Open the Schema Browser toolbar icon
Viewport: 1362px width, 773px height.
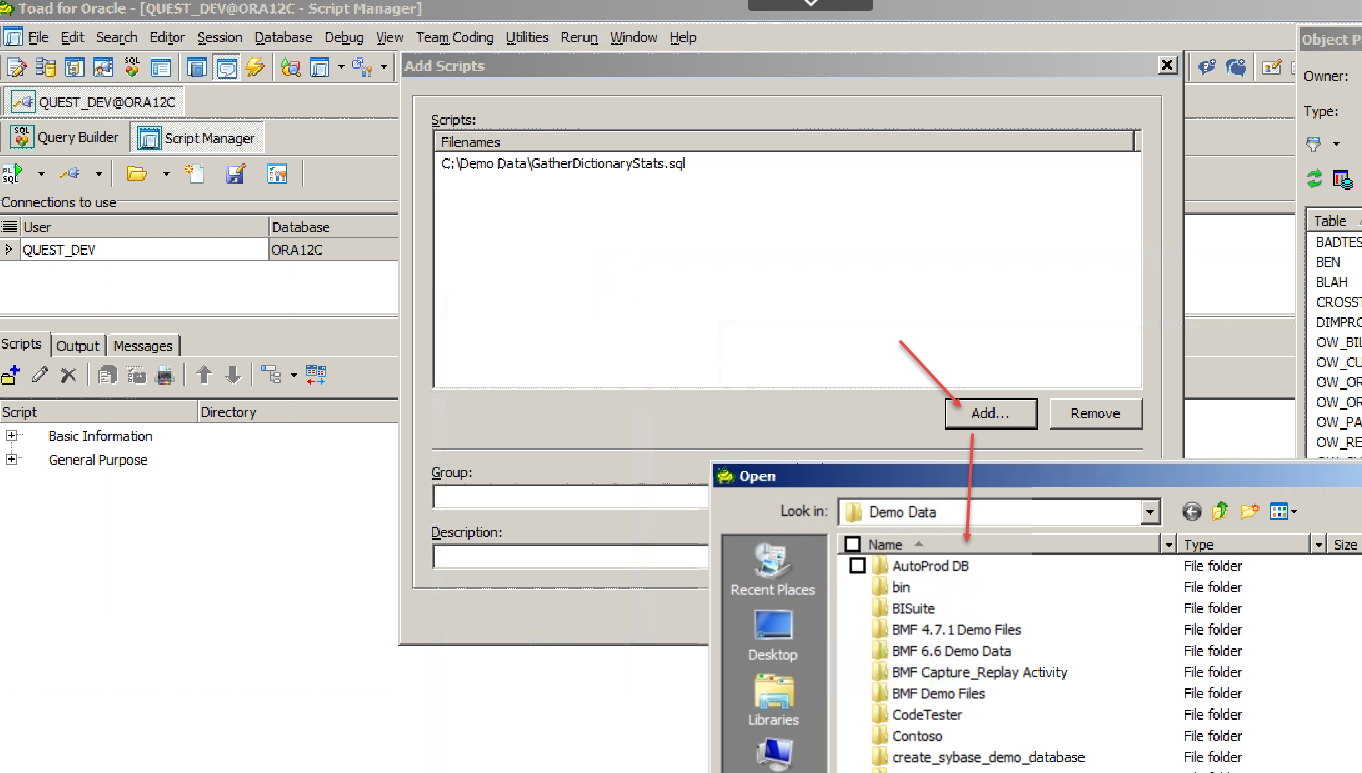pyautogui.click(x=45, y=67)
